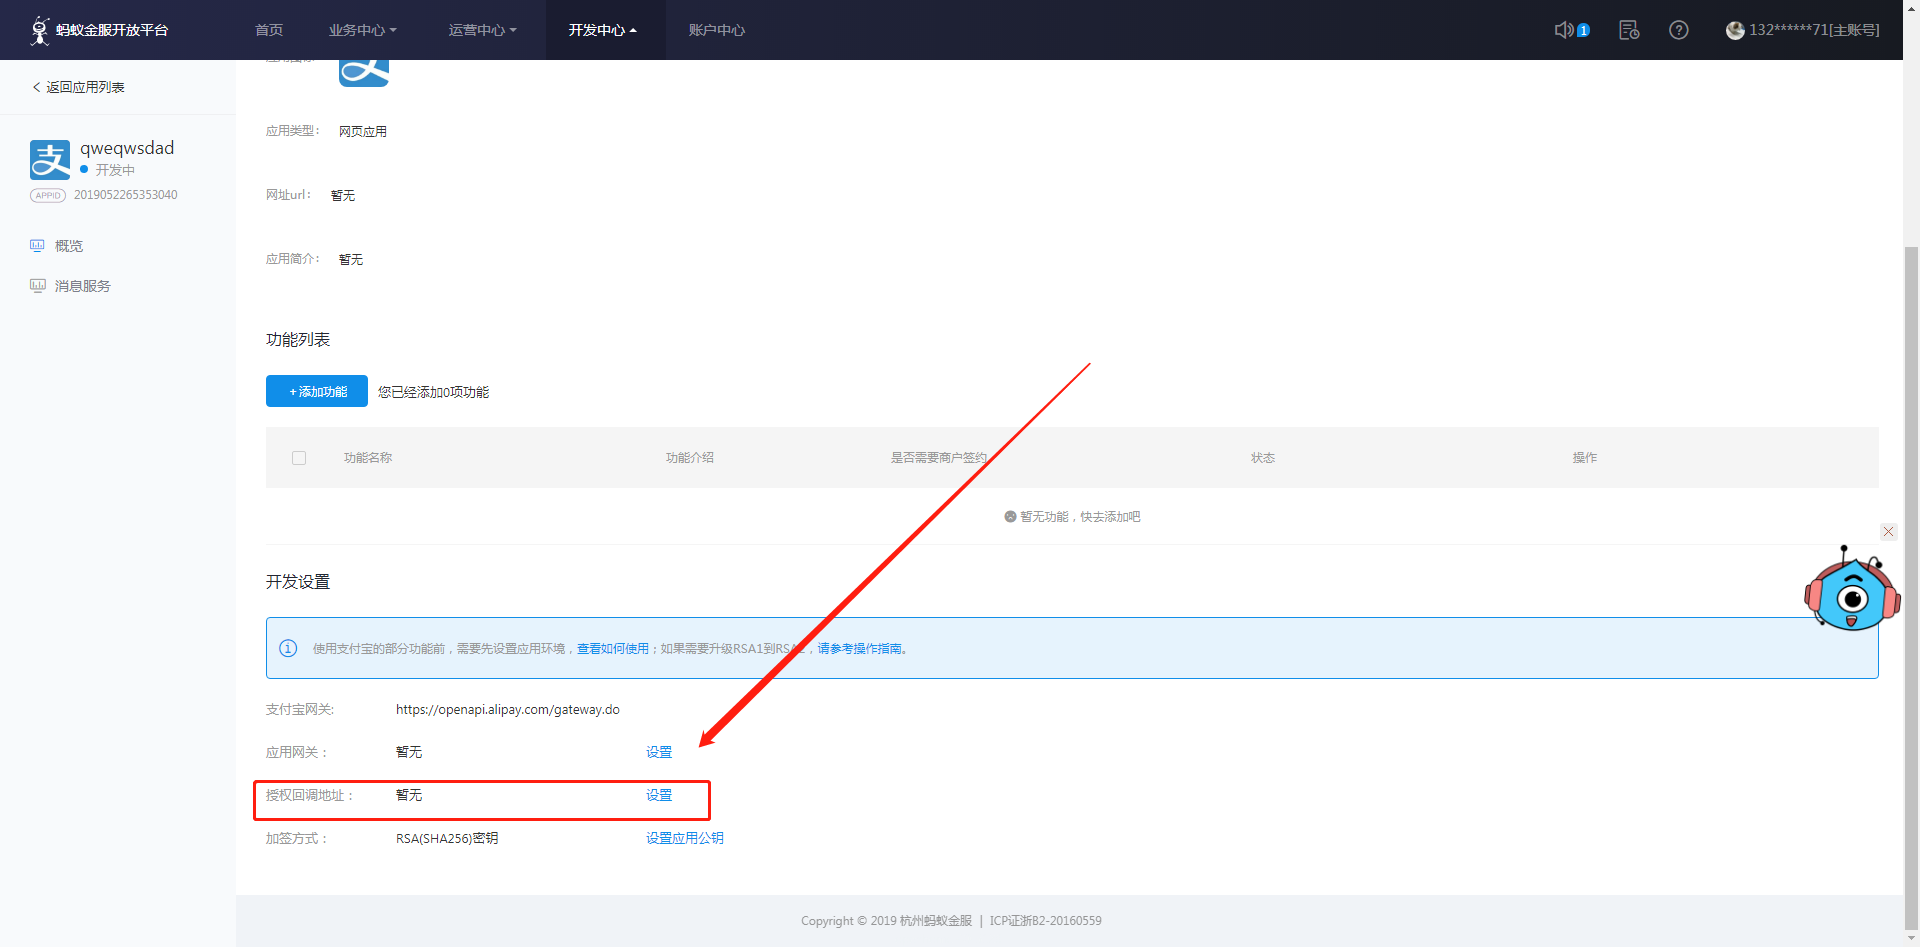
Task: Click the RSA(SHA256)密钥 value text
Action: (447, 838)
